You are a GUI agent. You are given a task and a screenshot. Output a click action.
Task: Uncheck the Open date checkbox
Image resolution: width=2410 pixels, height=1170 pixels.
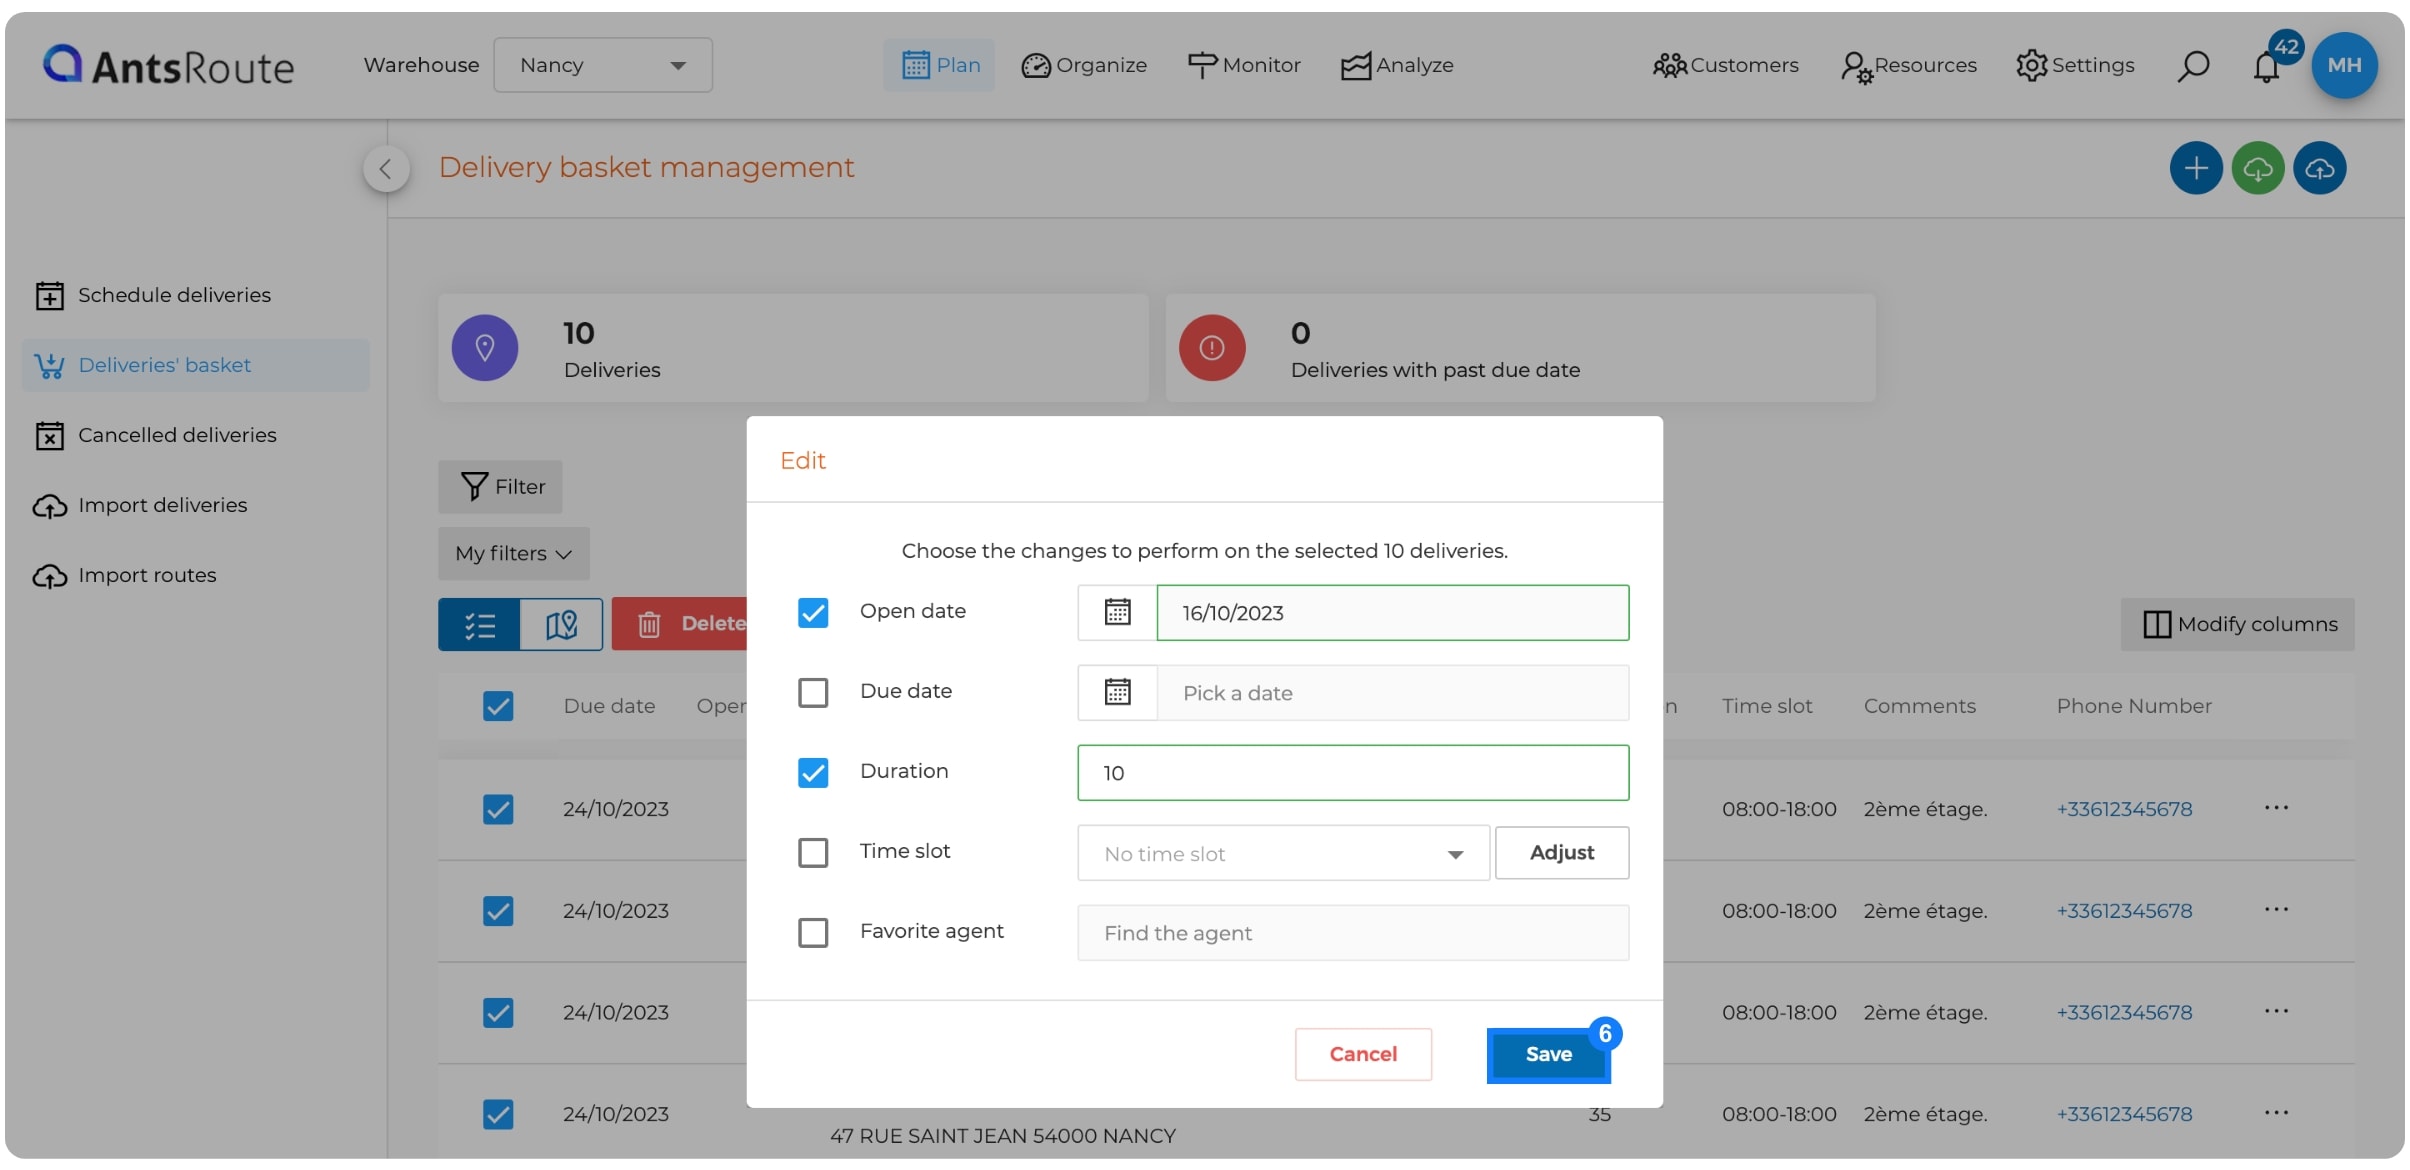point(813,612)
